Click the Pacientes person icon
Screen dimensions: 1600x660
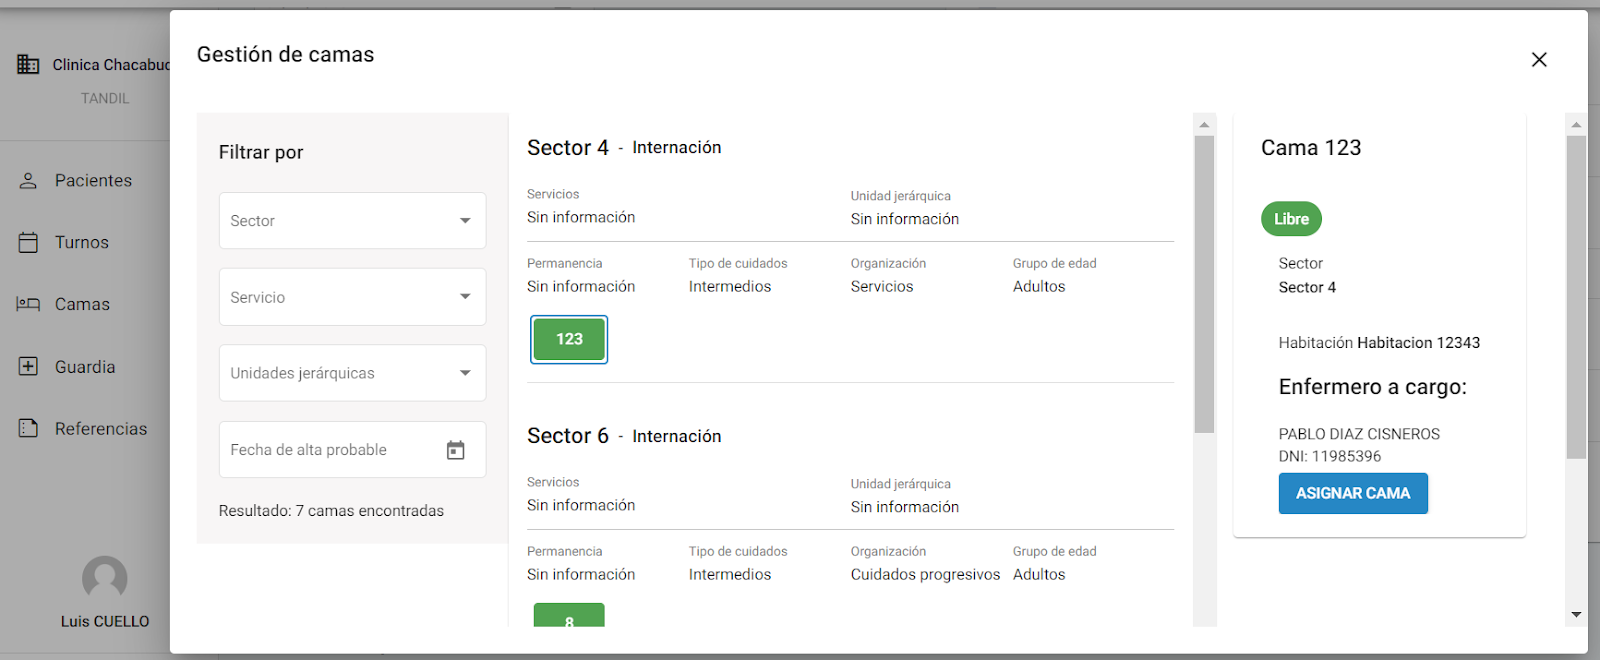[28, 181]
